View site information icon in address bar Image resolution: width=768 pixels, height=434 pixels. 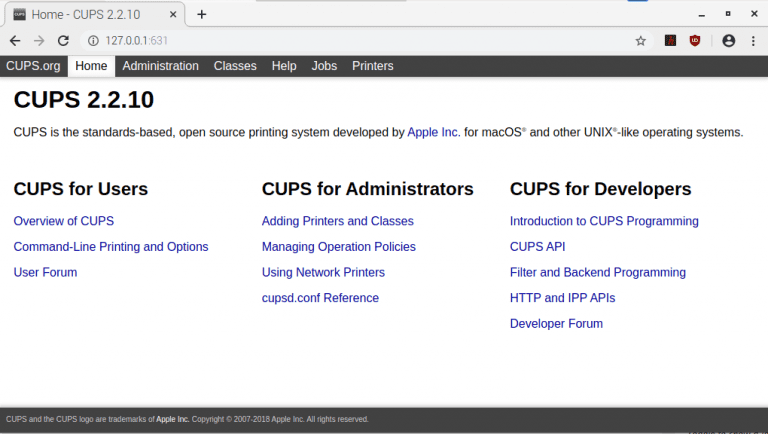[93, 41]
